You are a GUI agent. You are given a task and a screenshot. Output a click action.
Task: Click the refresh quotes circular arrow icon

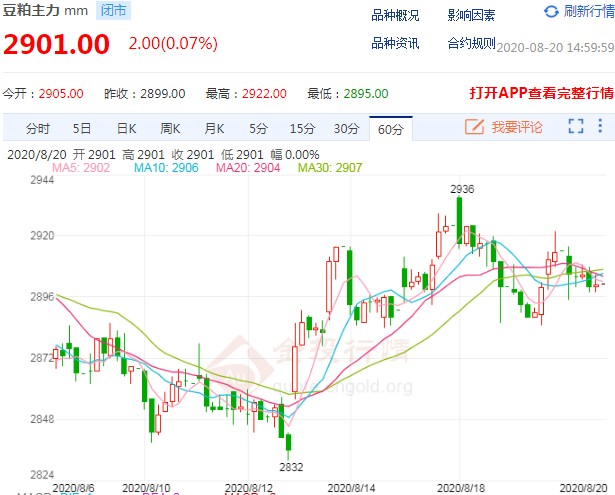tap(551, 12)
